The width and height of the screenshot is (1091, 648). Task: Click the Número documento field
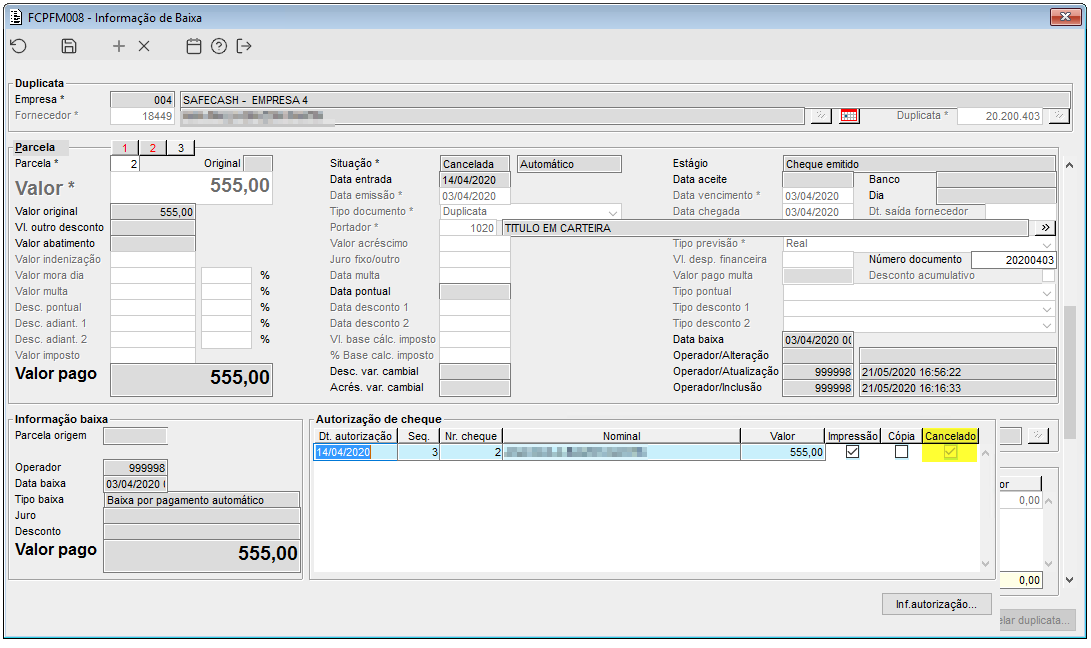point(1014,260)
